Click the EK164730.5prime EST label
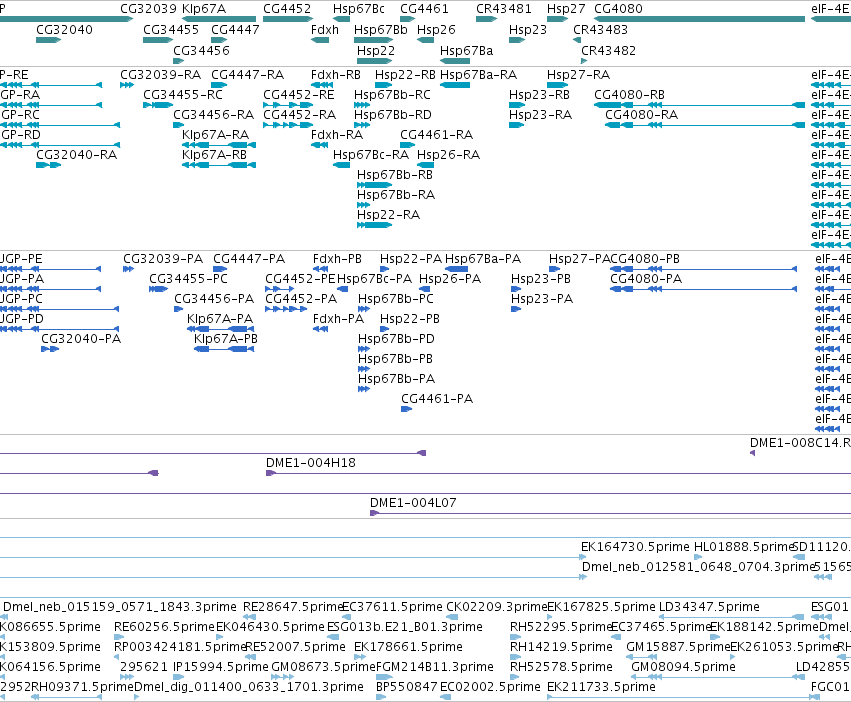This screenshot has width=851, height=702. pos(635,547)
